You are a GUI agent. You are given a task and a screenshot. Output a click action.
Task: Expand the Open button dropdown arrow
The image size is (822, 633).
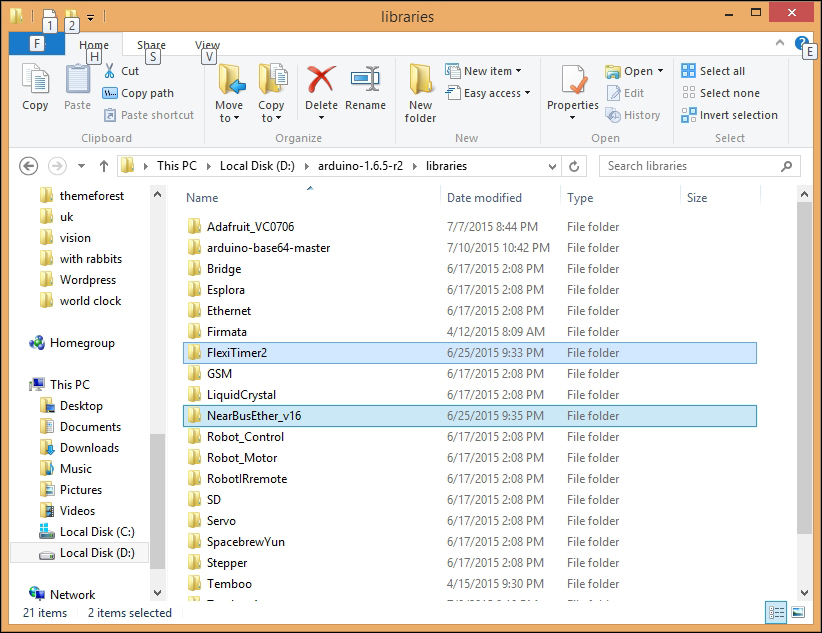(661, 71)
